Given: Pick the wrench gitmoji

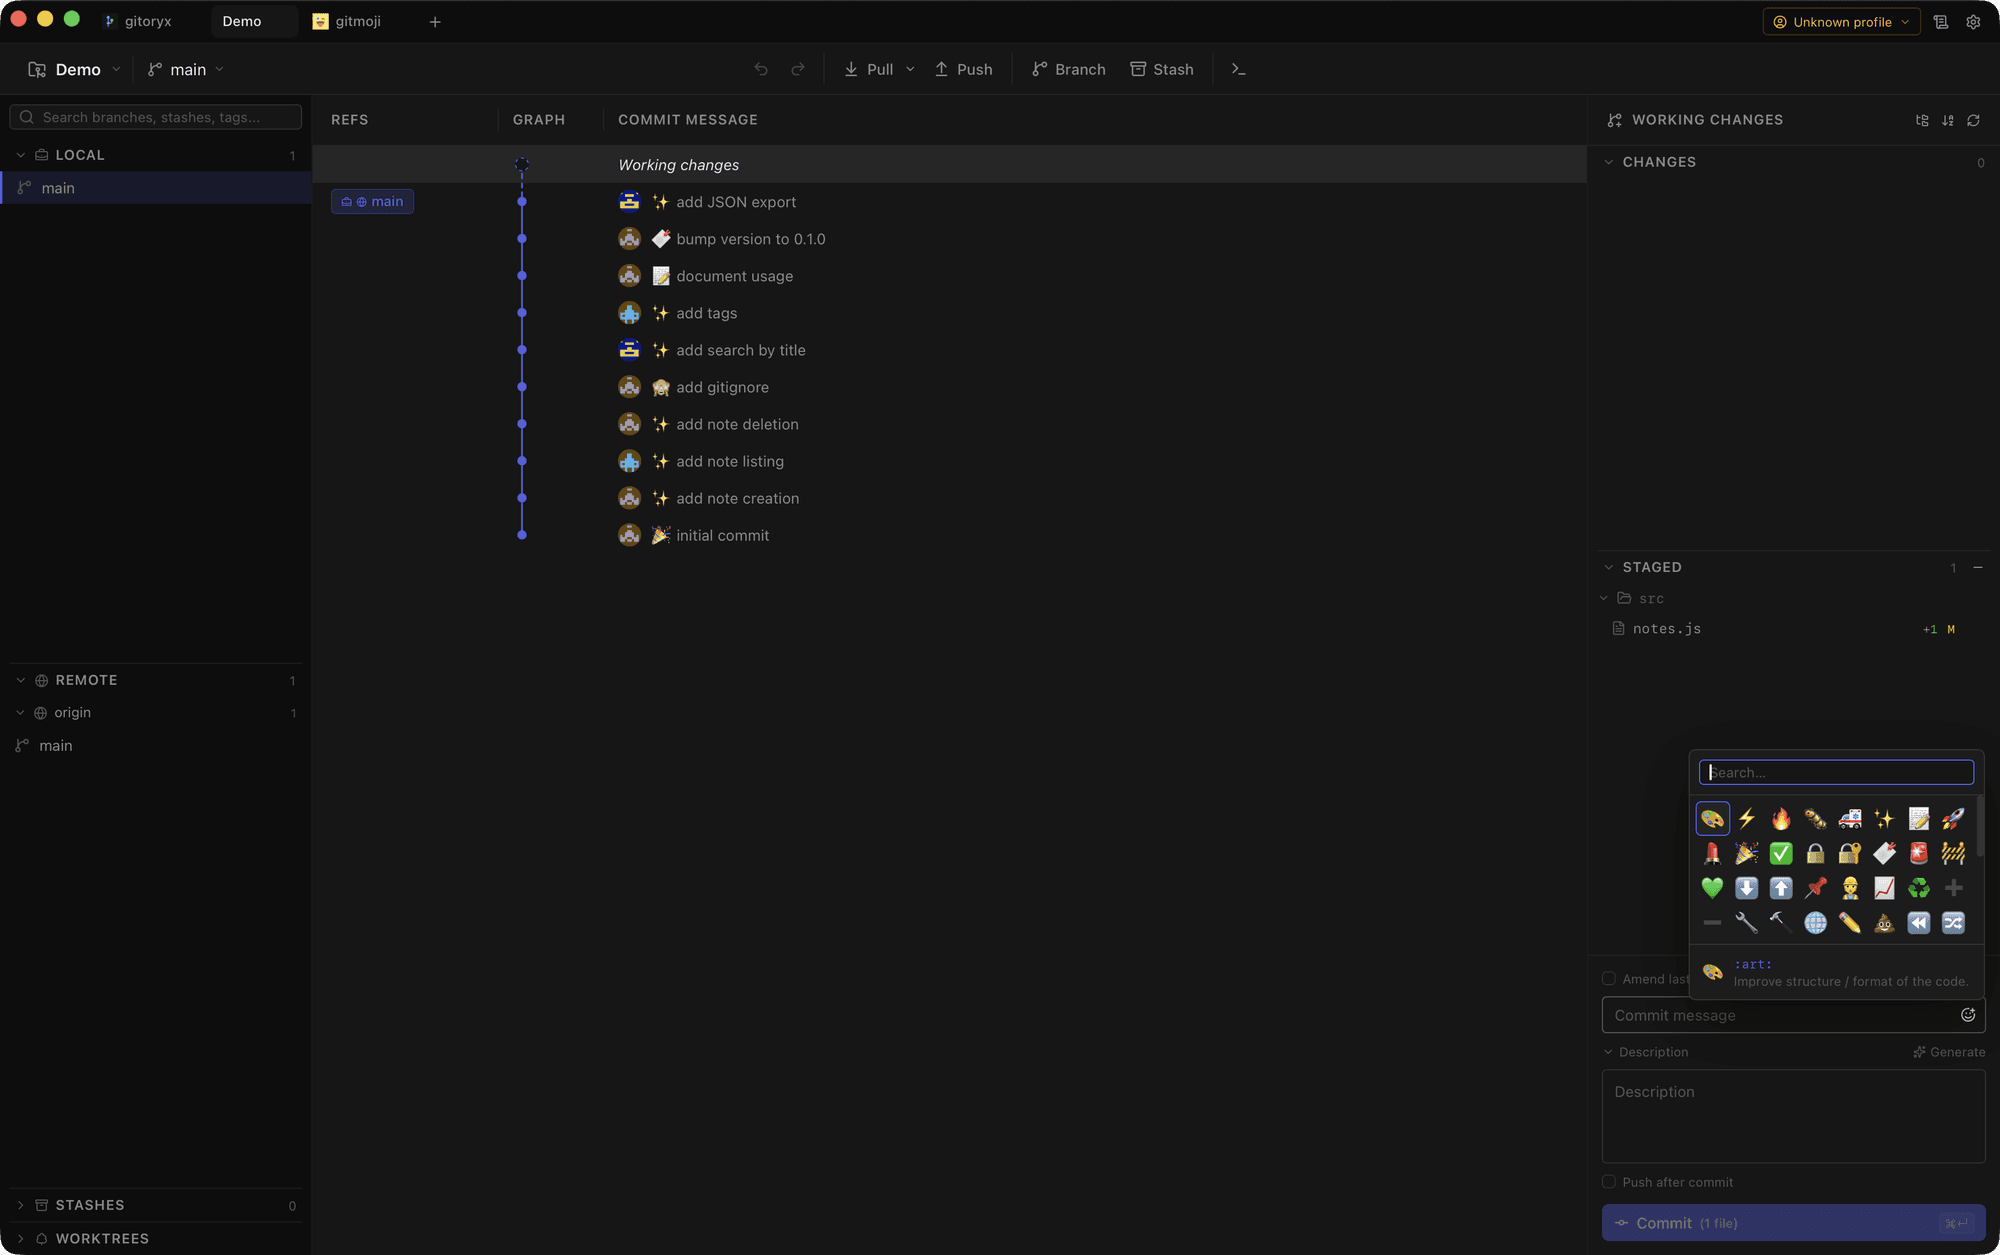Looking at the screenshot, I should tap(1747, 922).
